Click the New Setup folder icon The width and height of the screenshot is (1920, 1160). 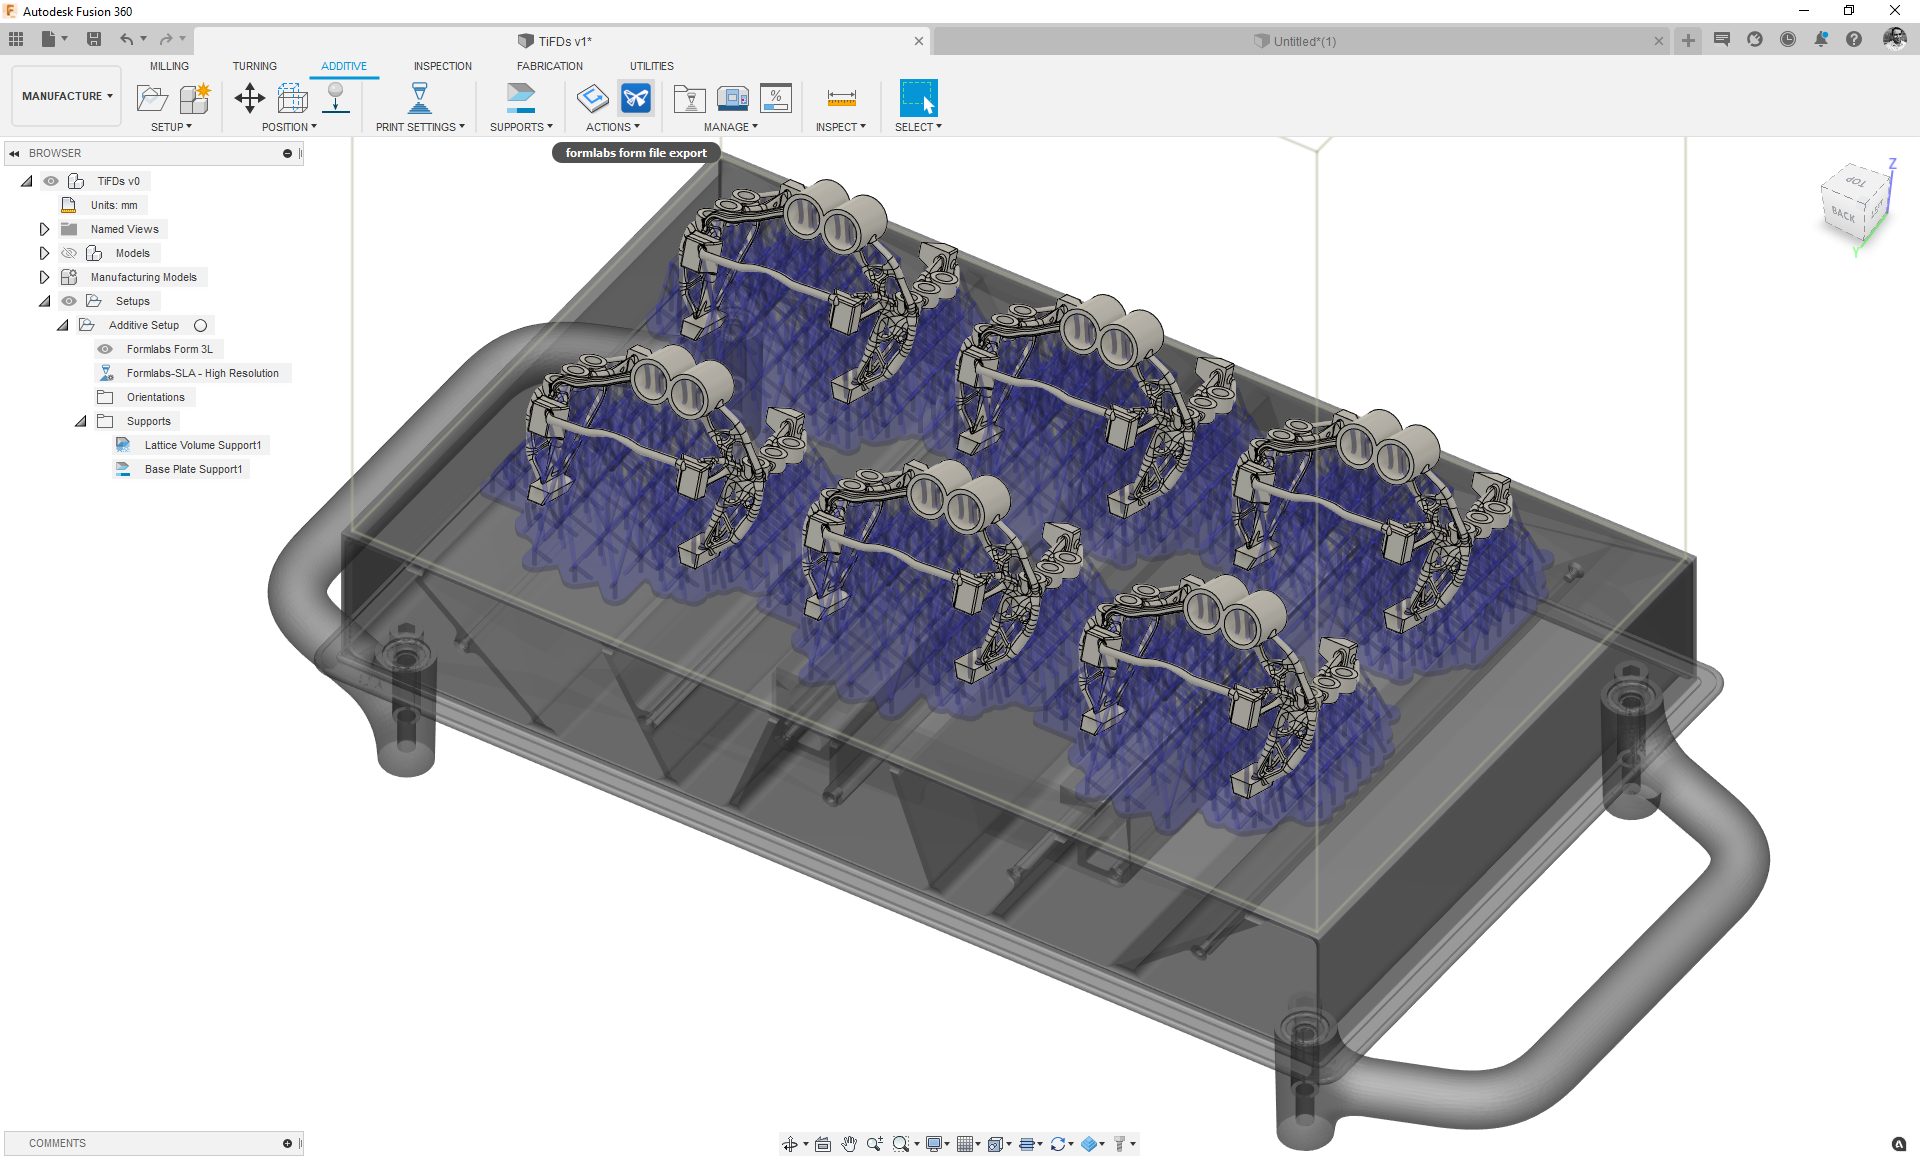tap(152, 98)
